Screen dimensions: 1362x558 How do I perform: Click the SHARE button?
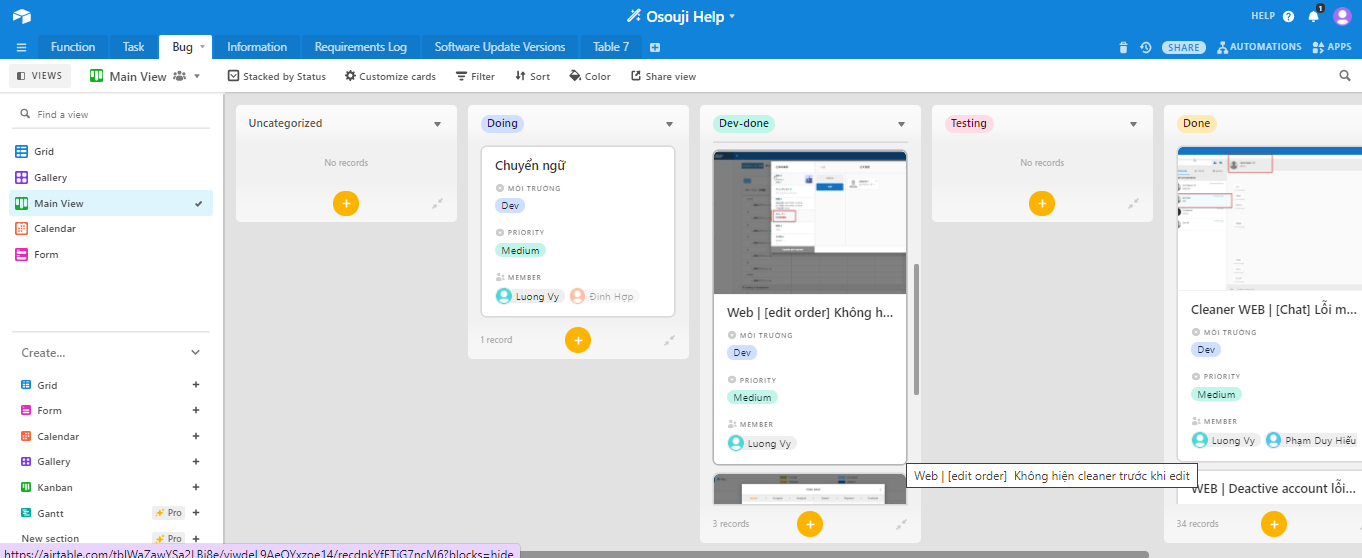[1184, 47]
